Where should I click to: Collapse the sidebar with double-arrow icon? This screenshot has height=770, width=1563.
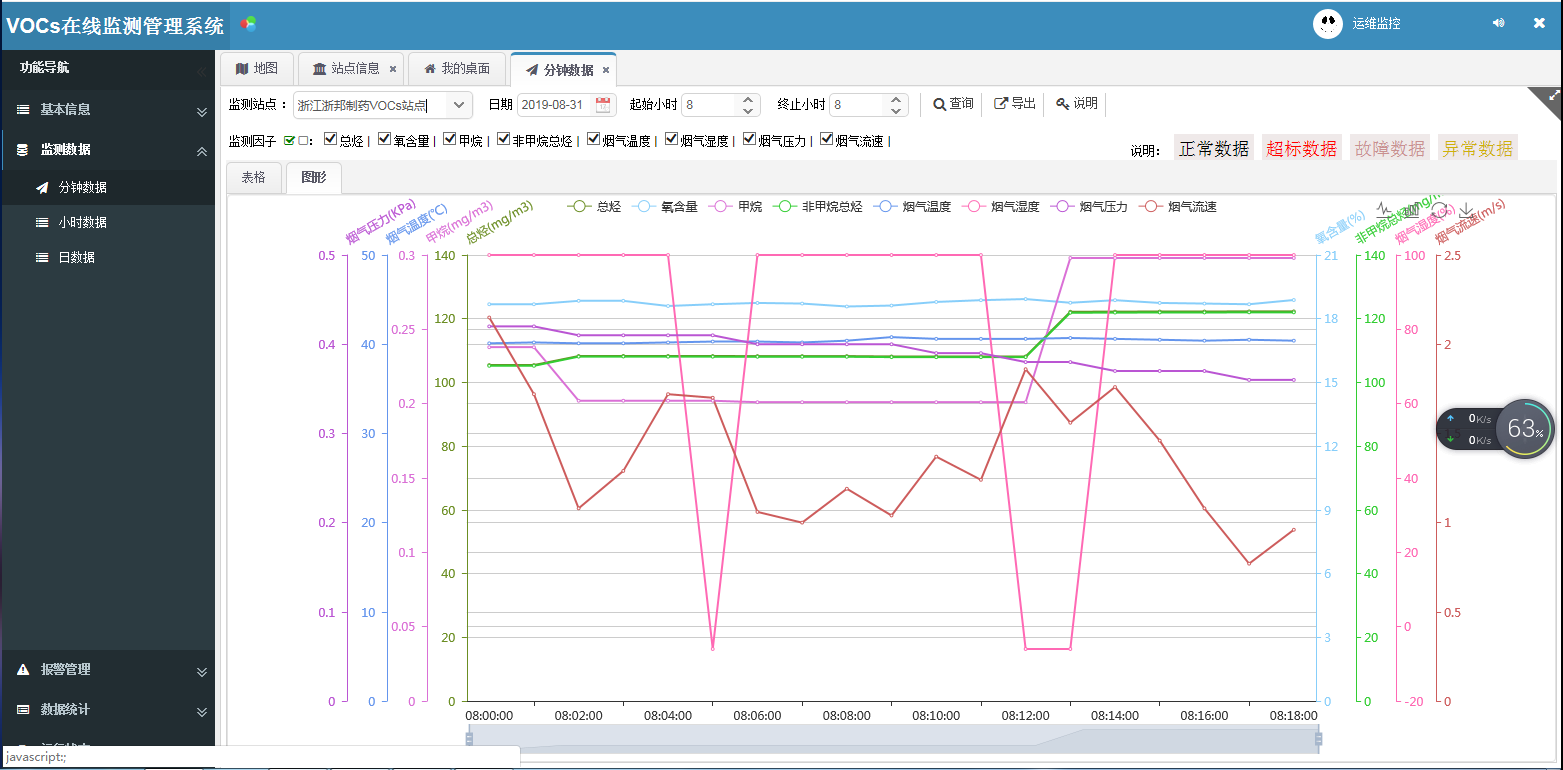201,72
